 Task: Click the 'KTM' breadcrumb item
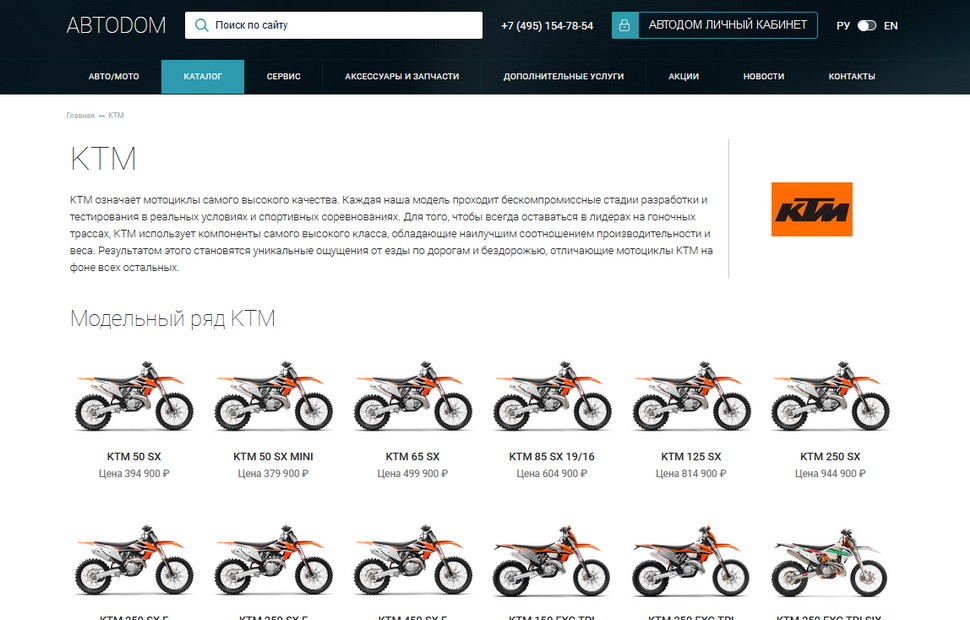pos(116,116)
